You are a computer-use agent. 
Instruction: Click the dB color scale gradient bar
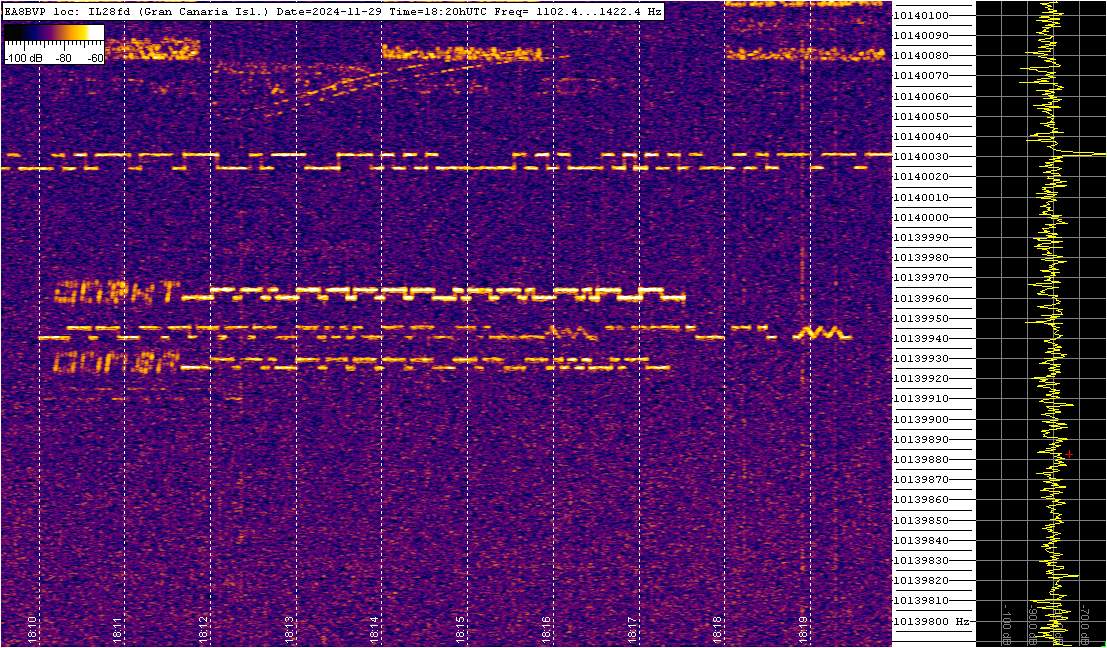point(54,33)
